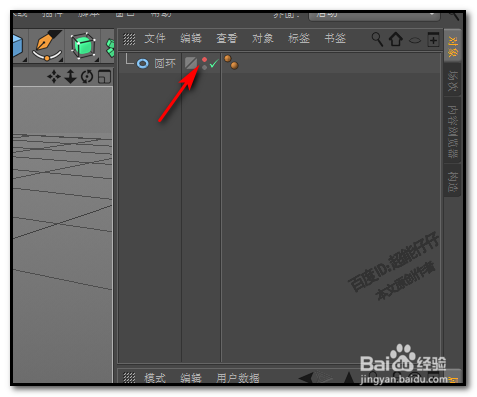Toggle renderer visibility gray dot for 圆环
The width and height of the screenshot is (477, 397).
coord(204,67)
